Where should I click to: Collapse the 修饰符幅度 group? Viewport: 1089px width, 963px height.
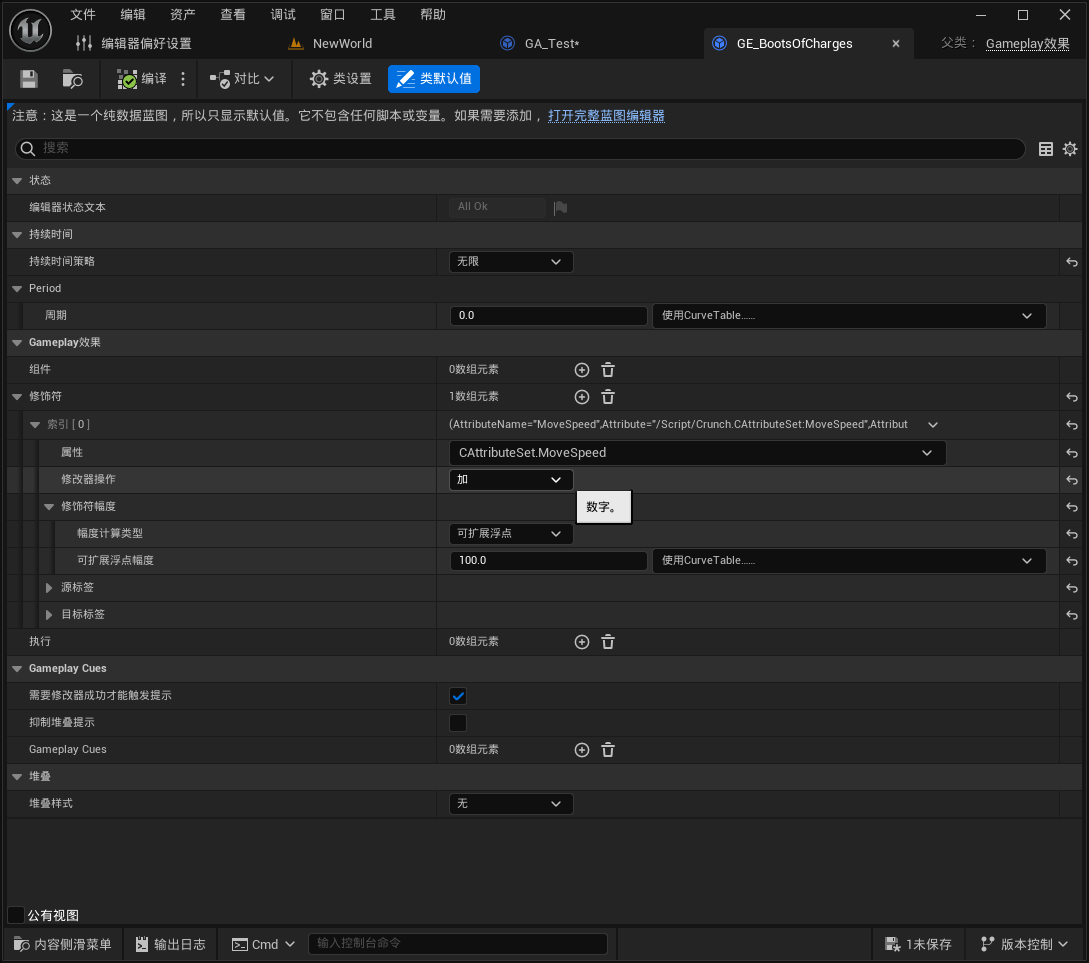coord(49,507)
